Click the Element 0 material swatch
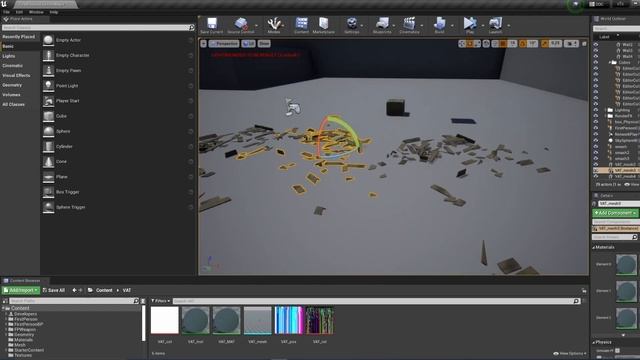This screenshot has width=640, height=360. pos(626,264)
